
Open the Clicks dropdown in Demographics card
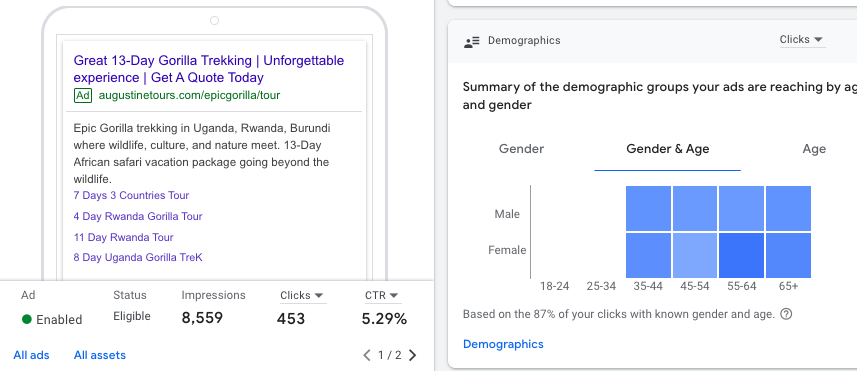pos(801,39)
